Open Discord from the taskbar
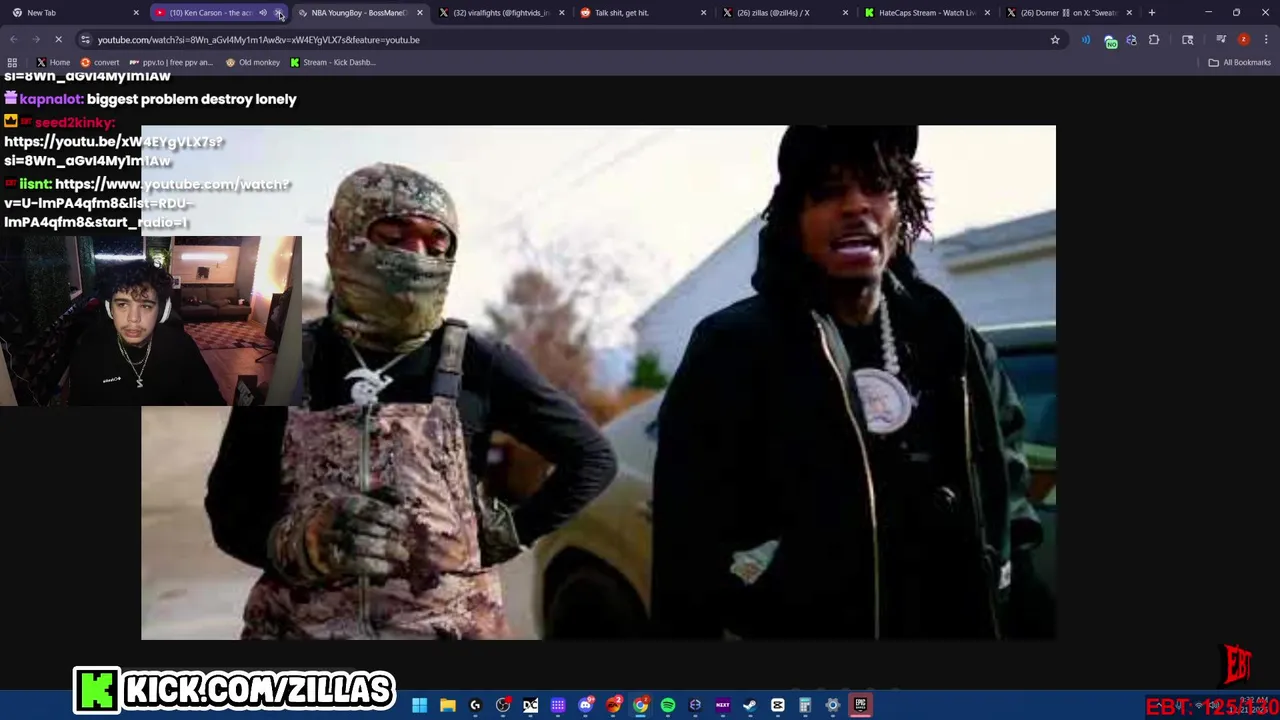The image size is (1280, 720). (586, 705)
